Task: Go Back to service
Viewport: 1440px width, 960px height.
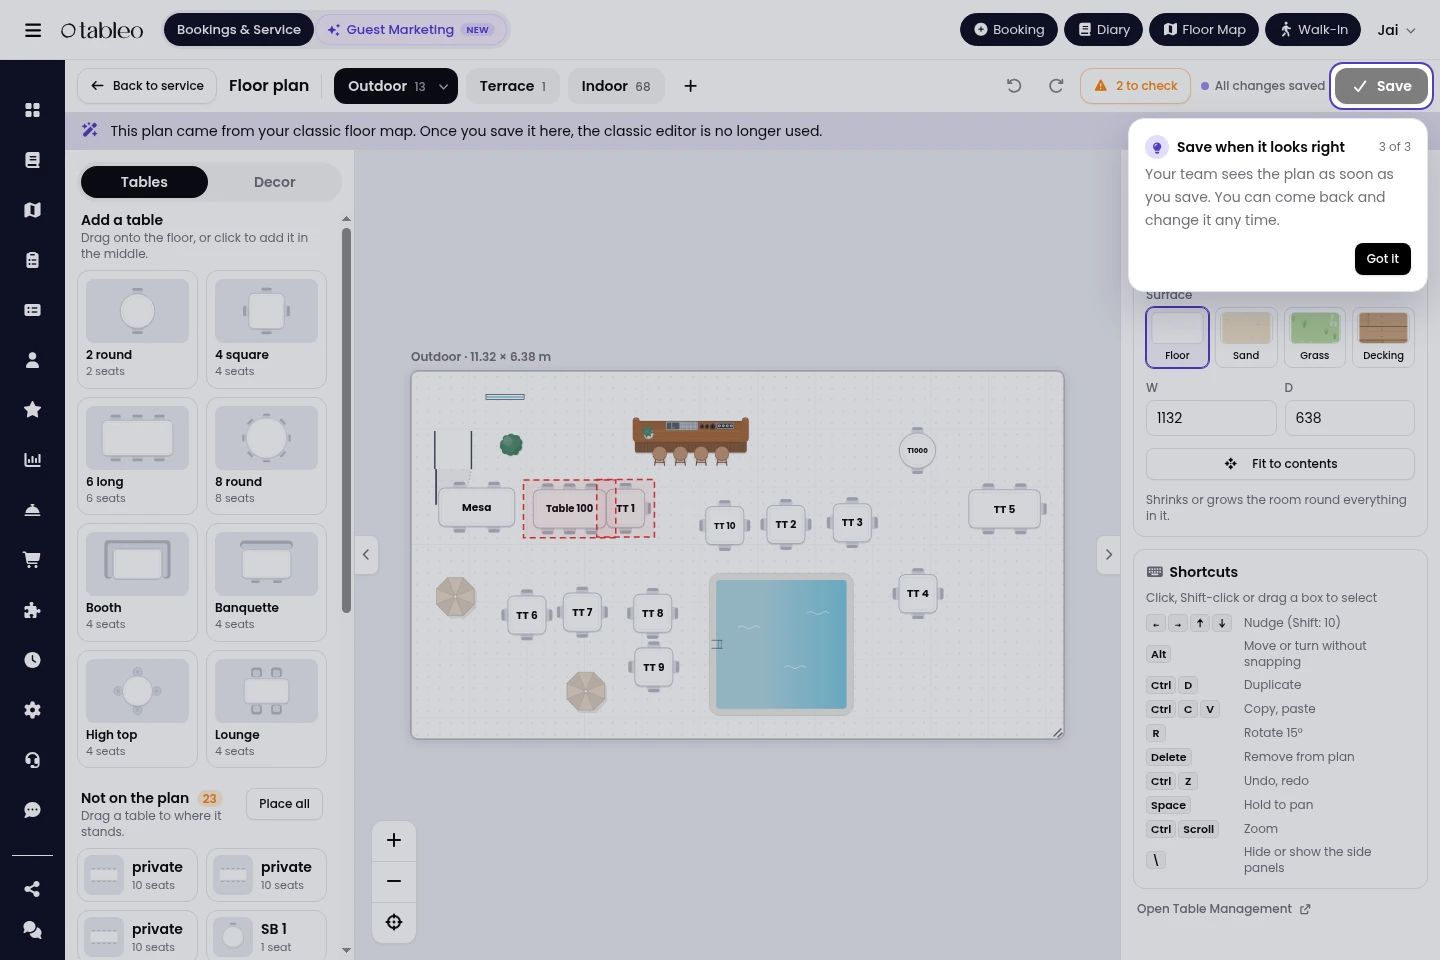Action: [147, 86]
